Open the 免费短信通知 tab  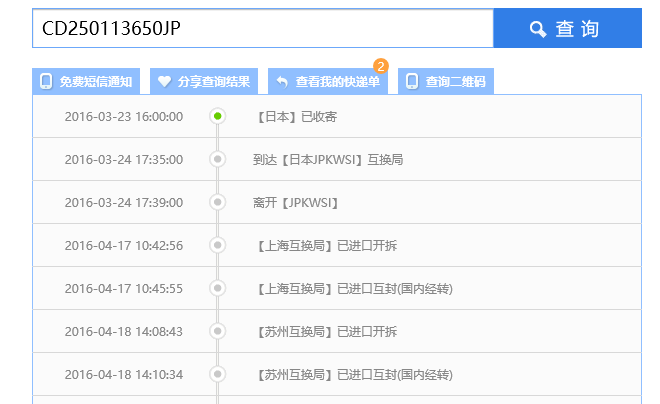[x=86, y=81]
